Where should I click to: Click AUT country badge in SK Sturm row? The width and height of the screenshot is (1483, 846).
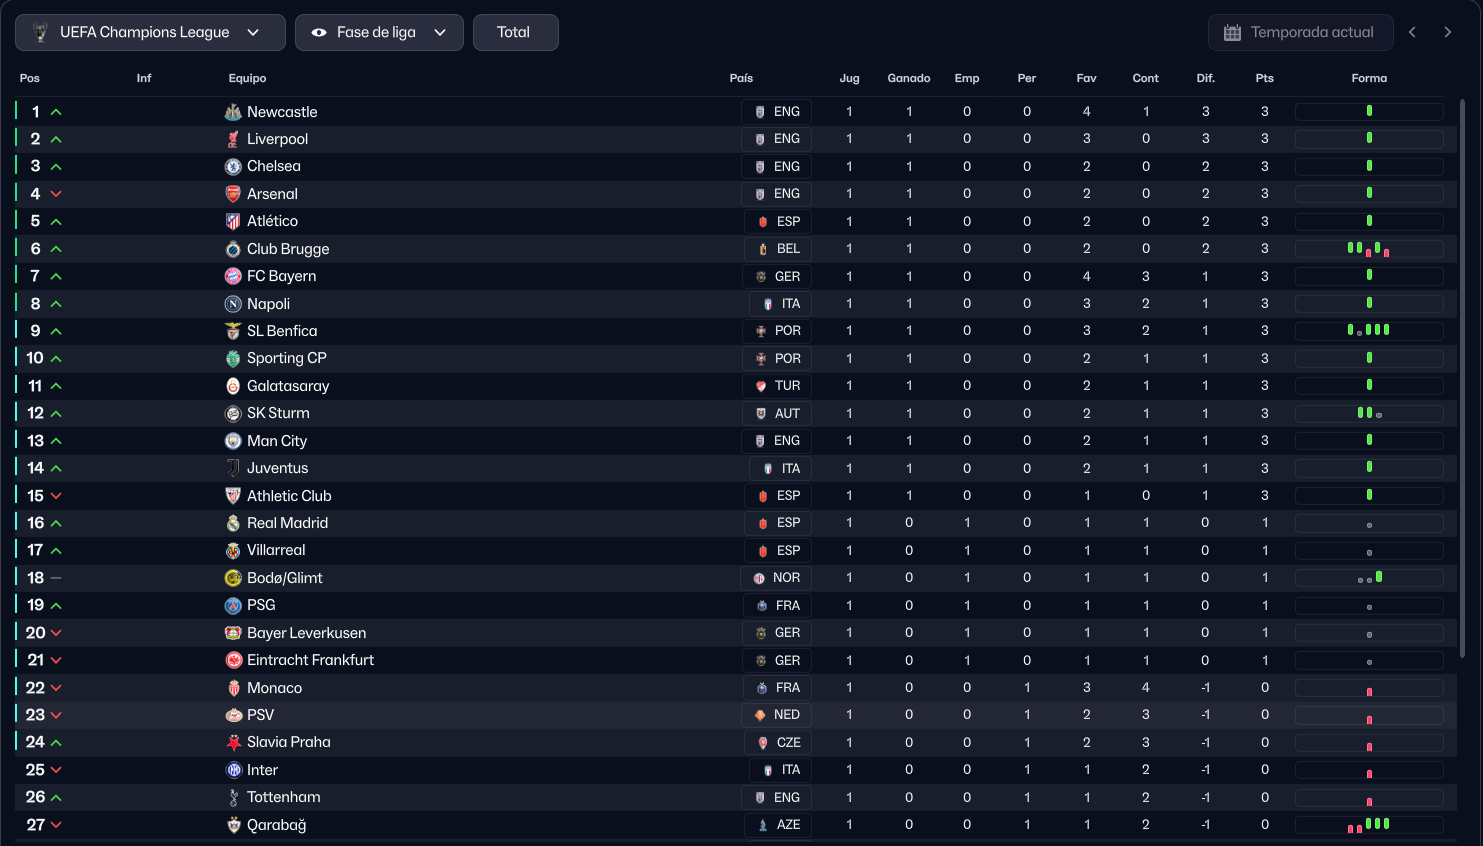click(777, 413)
